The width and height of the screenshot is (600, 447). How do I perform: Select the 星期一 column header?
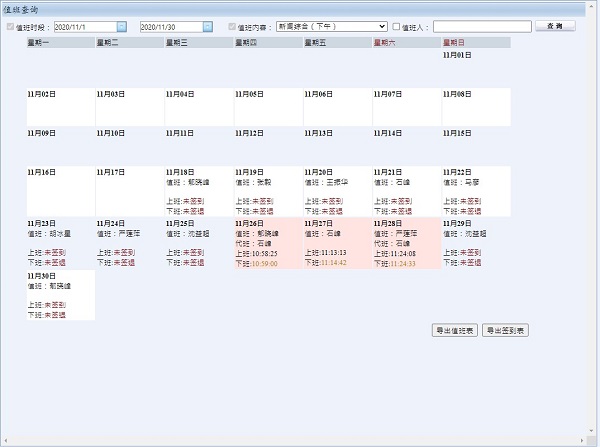click(x=60, y=43)
